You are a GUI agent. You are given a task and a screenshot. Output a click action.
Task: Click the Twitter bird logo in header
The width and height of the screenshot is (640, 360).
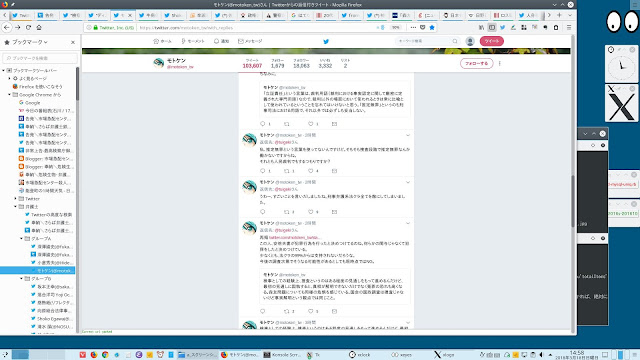pyautogui.click(x=326, y=41)
